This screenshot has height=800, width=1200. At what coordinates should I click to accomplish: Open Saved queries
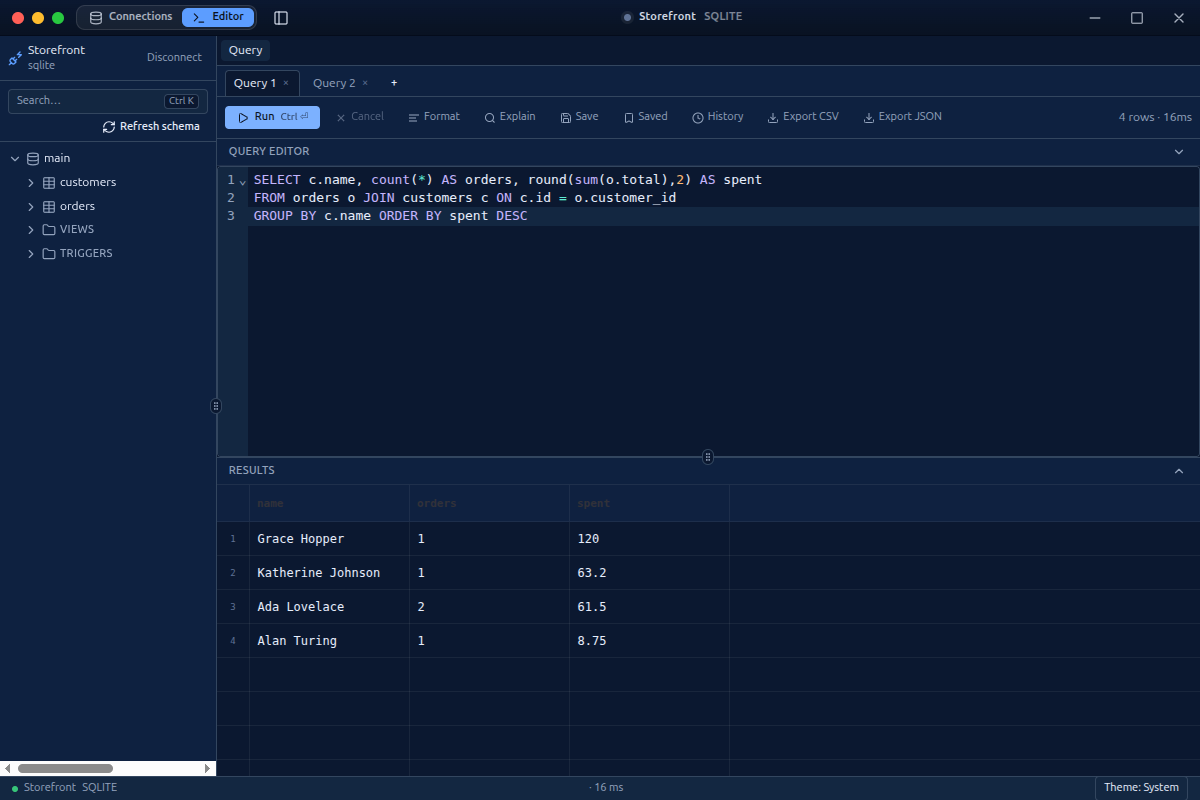[645, 117]
